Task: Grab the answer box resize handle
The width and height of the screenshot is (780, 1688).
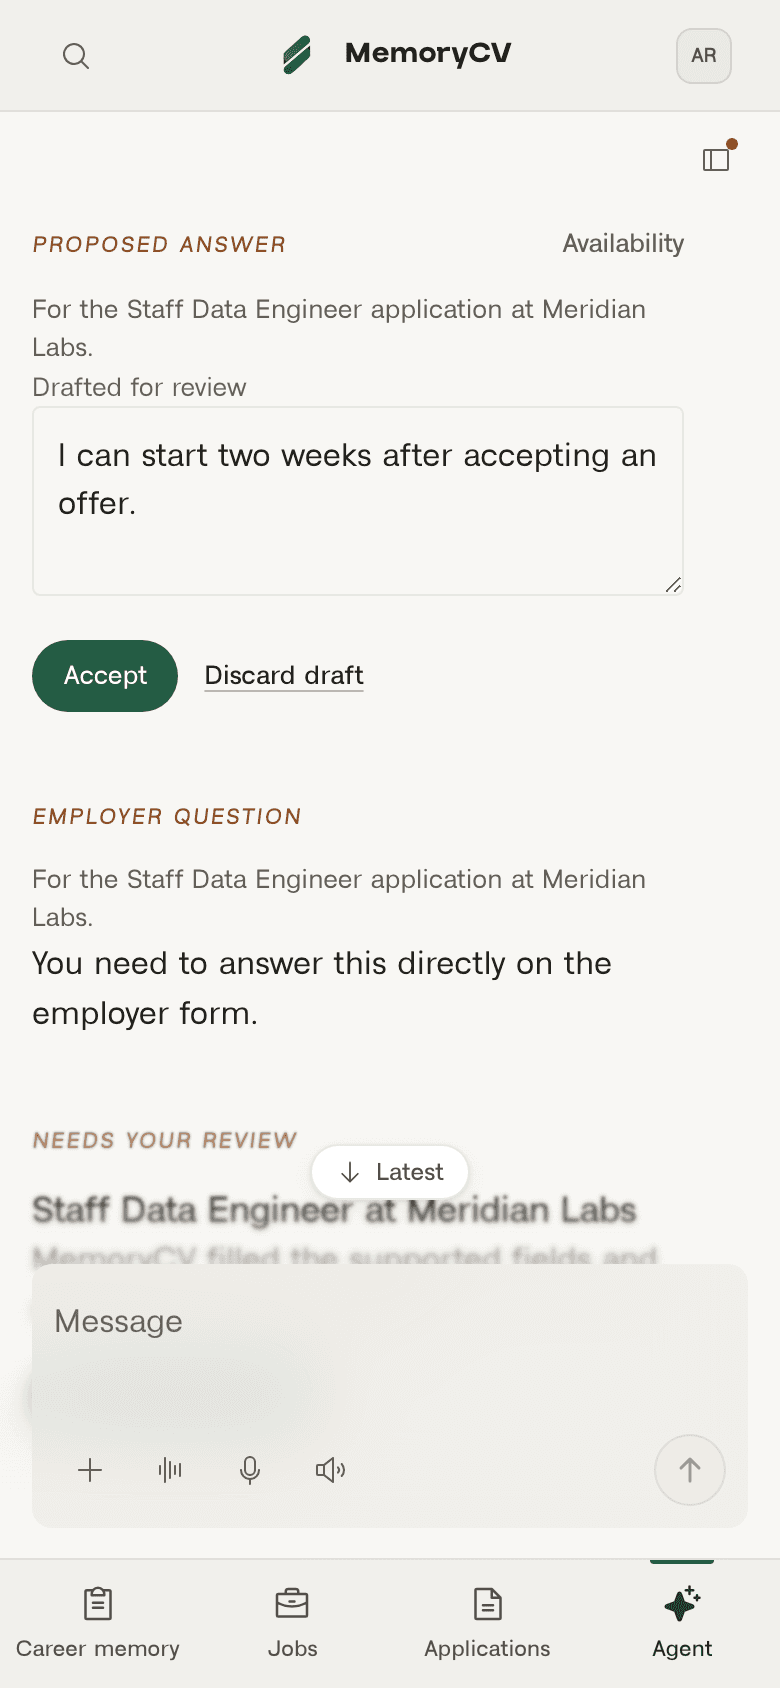Action: click(674, 586)
